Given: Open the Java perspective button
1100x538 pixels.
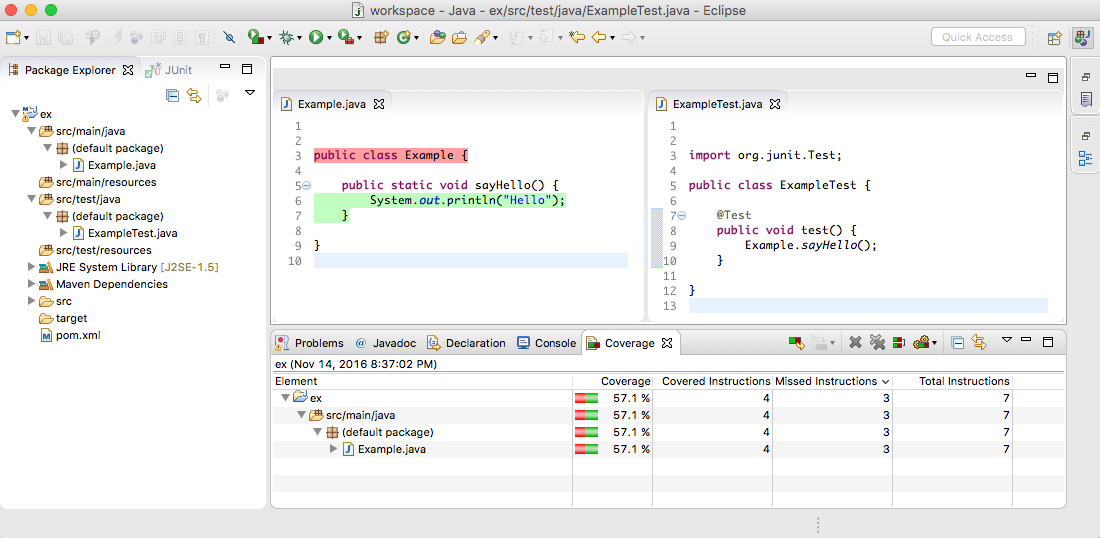Looking at the screenshot, I should click(1082, 38).
